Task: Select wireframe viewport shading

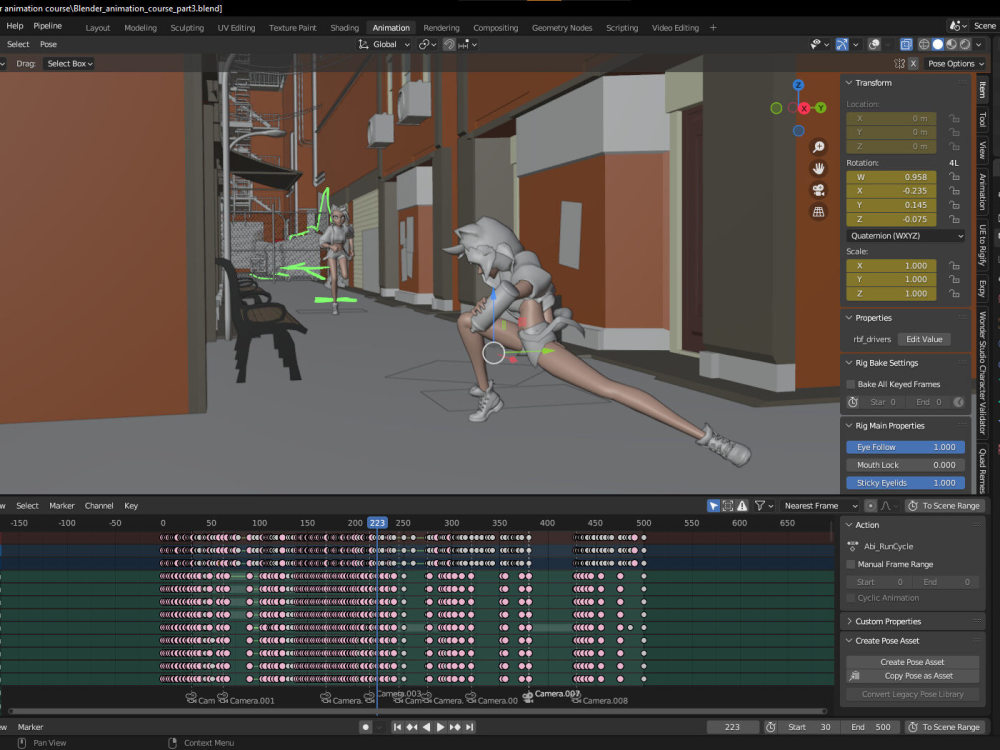Action: pyautogui.click(x=923, y=44)
